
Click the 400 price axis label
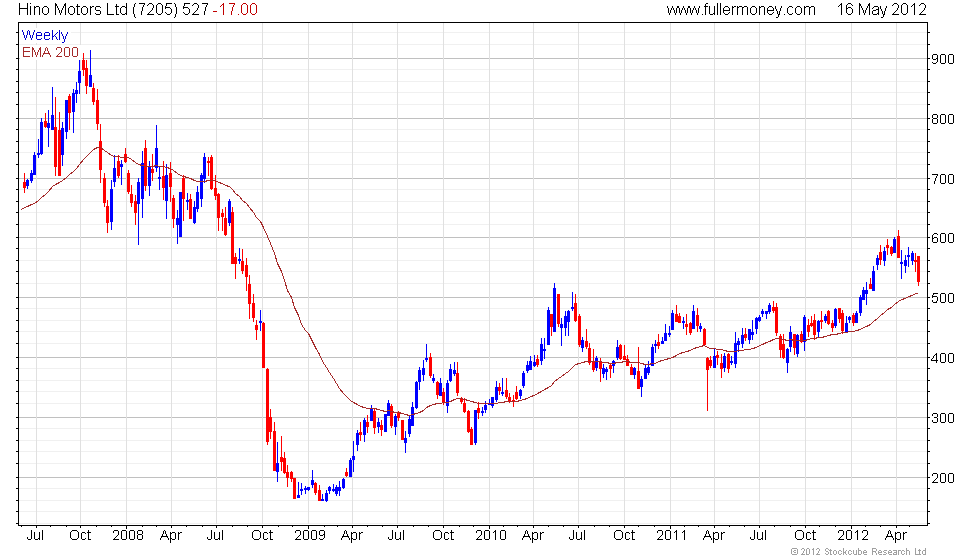943,359
